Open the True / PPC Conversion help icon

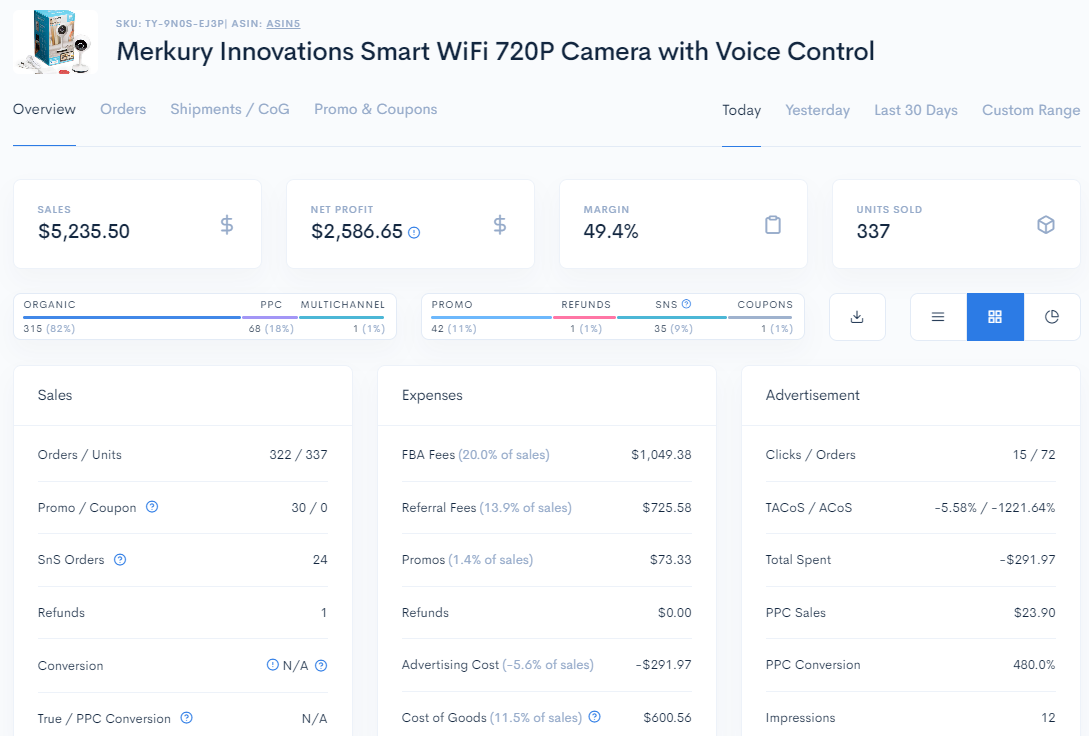click(187, 718)
